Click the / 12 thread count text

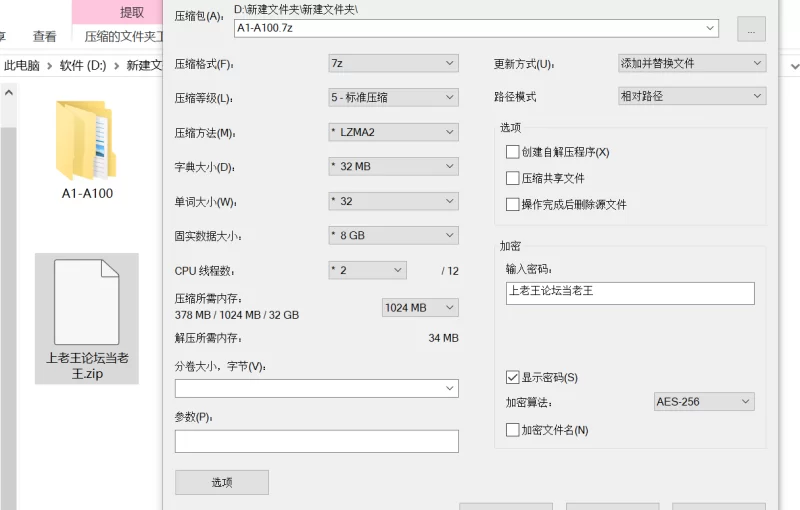point(450,271)
